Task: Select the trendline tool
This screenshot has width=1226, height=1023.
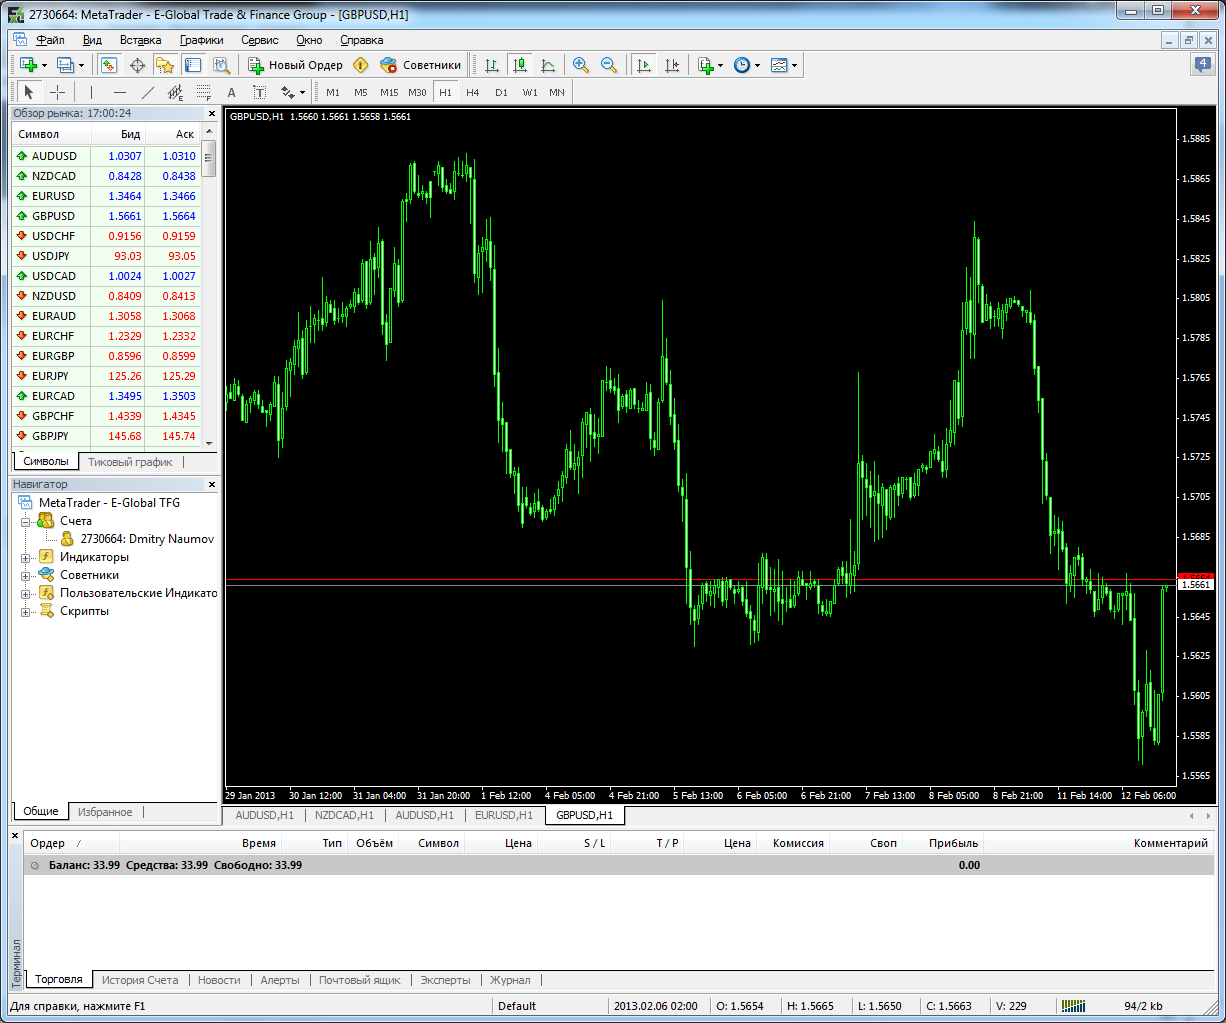Action: coord(148,92)
